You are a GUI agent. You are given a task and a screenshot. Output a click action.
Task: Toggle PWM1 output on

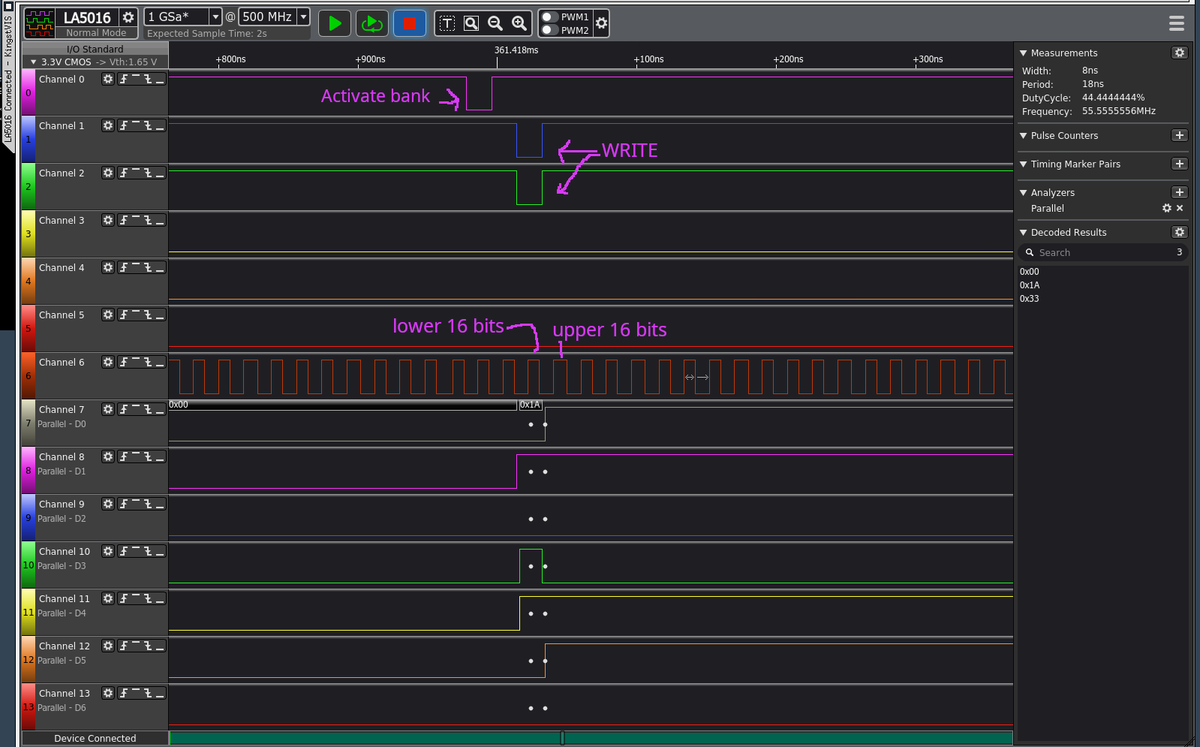[x=548, y=16]
